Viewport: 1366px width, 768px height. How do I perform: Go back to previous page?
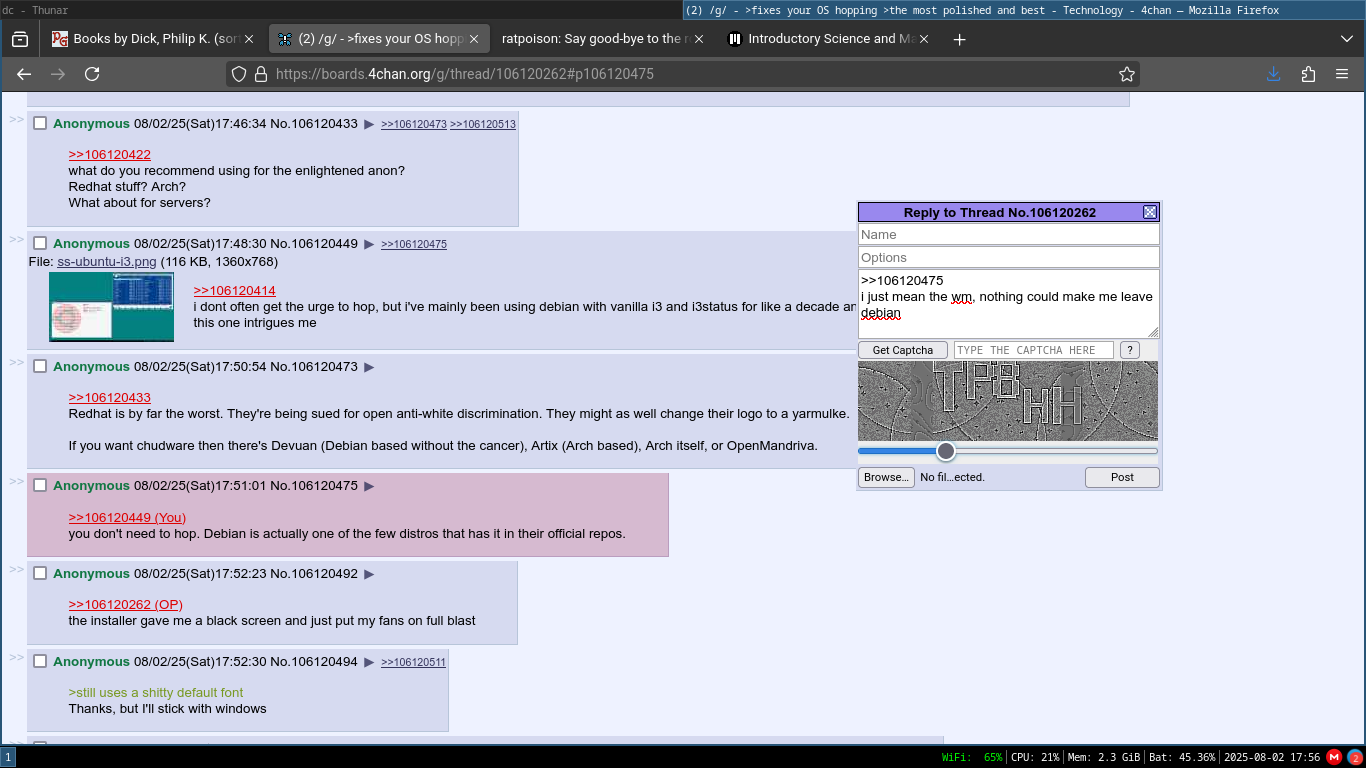coord(24,74)
